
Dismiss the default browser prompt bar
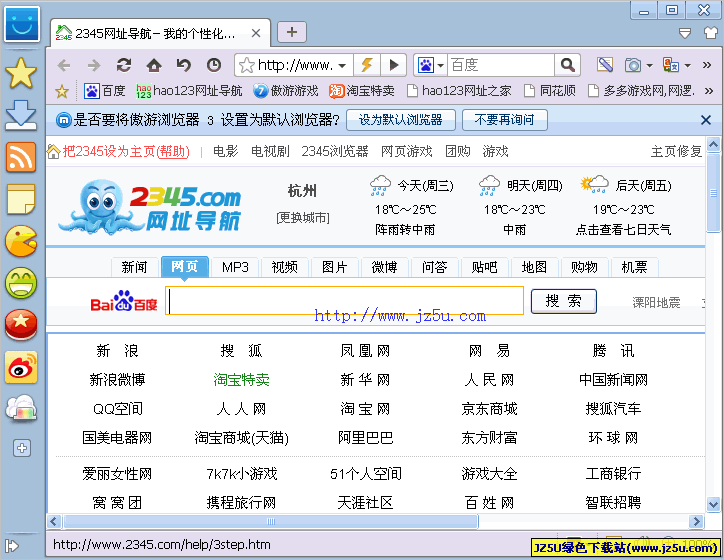pyautogui.click(x=706, y=120)
